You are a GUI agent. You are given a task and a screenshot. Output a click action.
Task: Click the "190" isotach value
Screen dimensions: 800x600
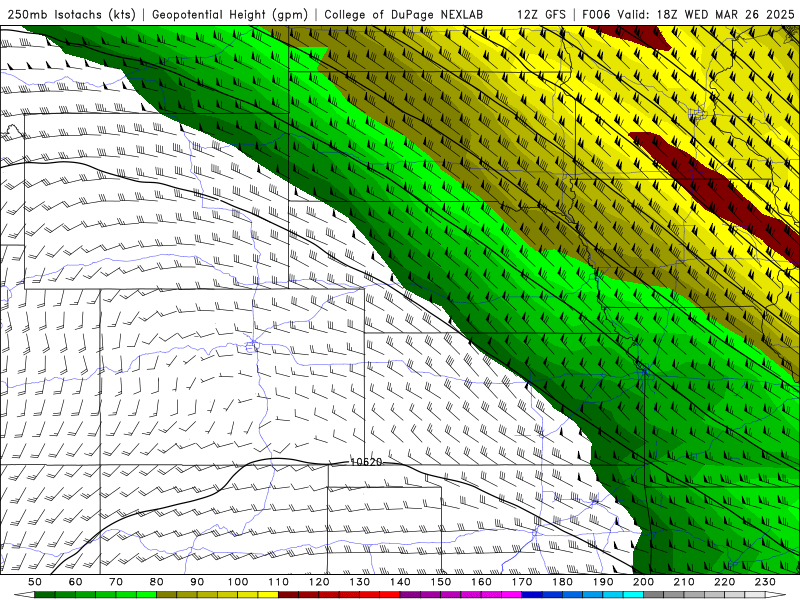pos(603,582)
